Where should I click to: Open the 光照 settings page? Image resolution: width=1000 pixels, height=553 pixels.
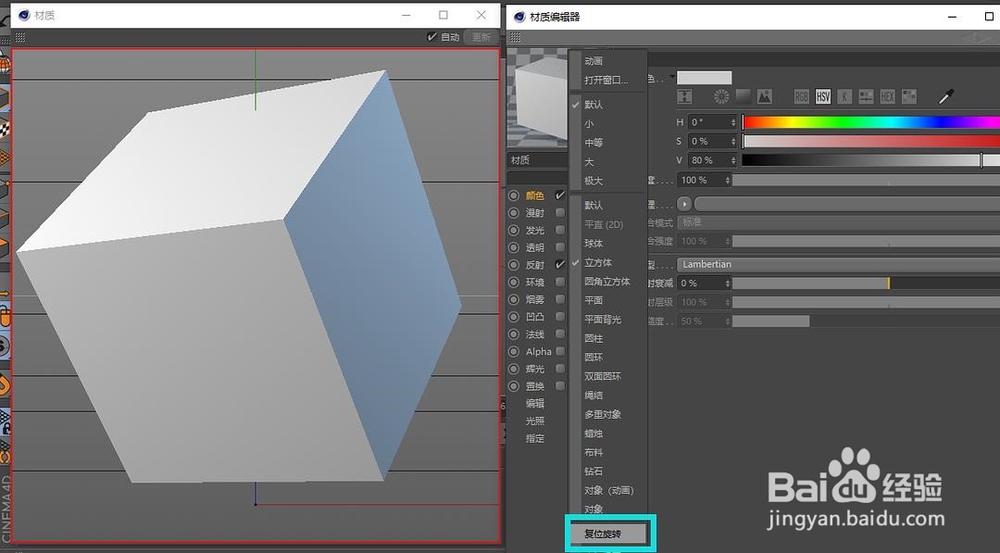tap(534, 421)
